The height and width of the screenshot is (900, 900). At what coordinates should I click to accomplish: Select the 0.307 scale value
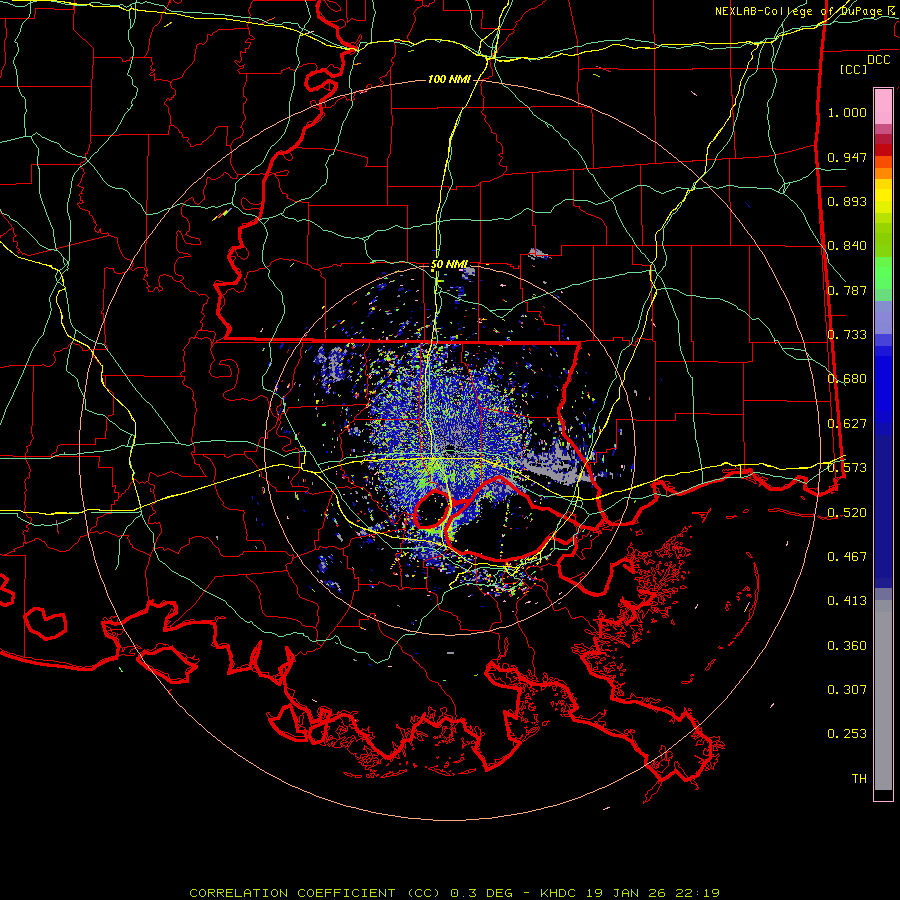[x=847, y=690]
